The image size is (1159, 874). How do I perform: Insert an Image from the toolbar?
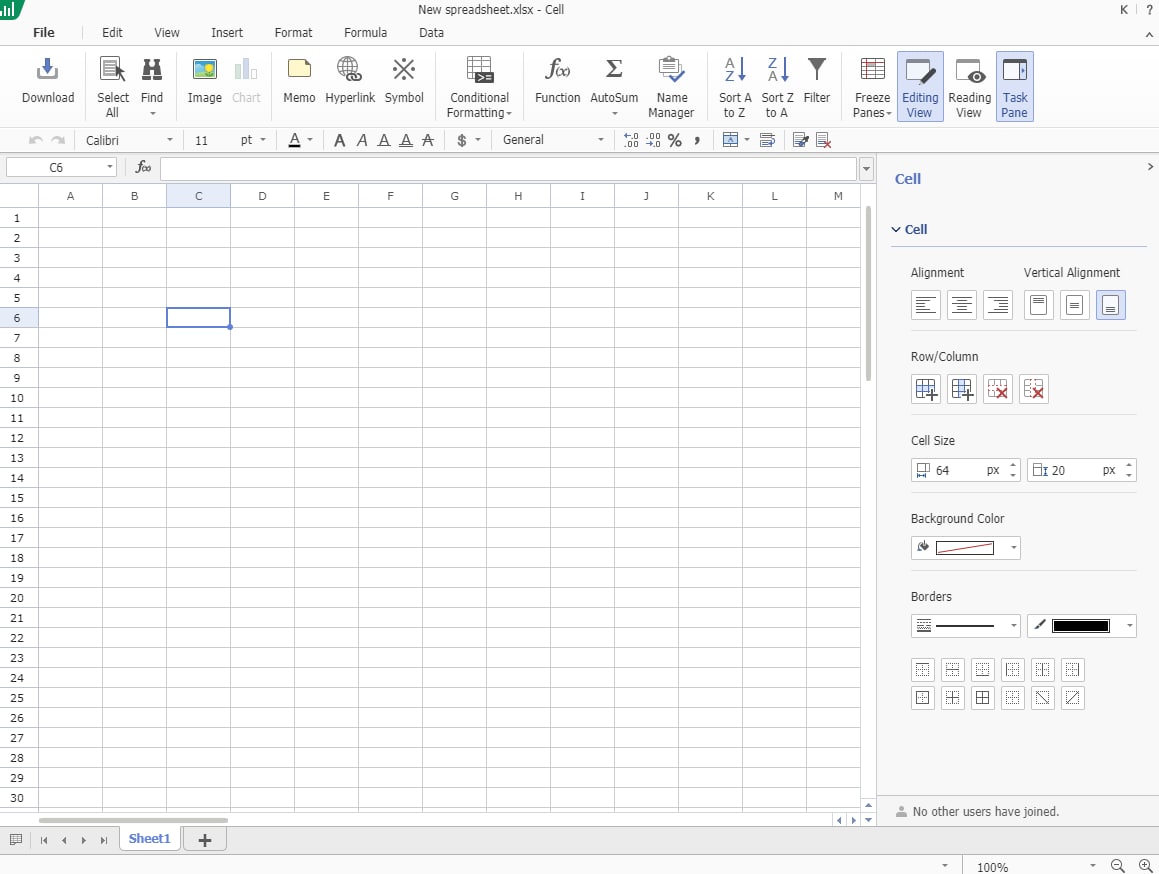click(205, 81)
